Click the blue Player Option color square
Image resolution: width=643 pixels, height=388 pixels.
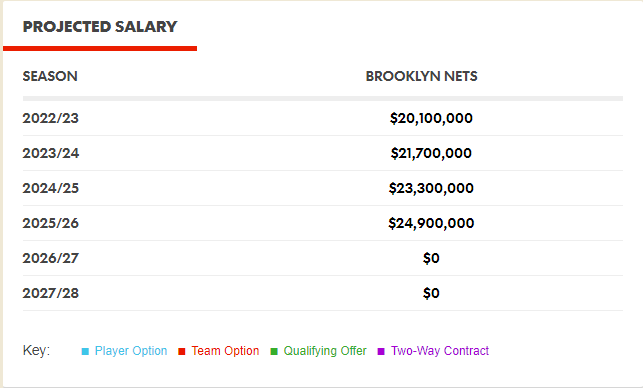[x=85, y=351]
